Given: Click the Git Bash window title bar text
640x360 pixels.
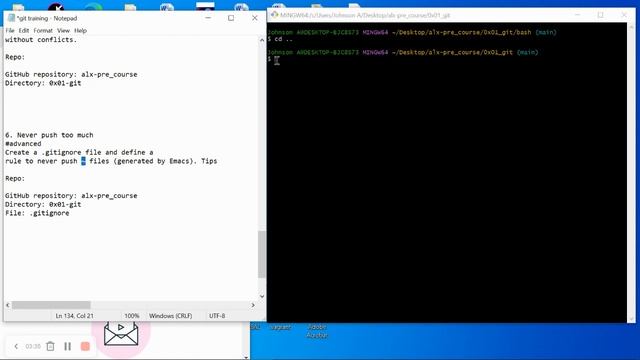Looking at the screenshot, I should pyautogui.click(x=365, y=15).
